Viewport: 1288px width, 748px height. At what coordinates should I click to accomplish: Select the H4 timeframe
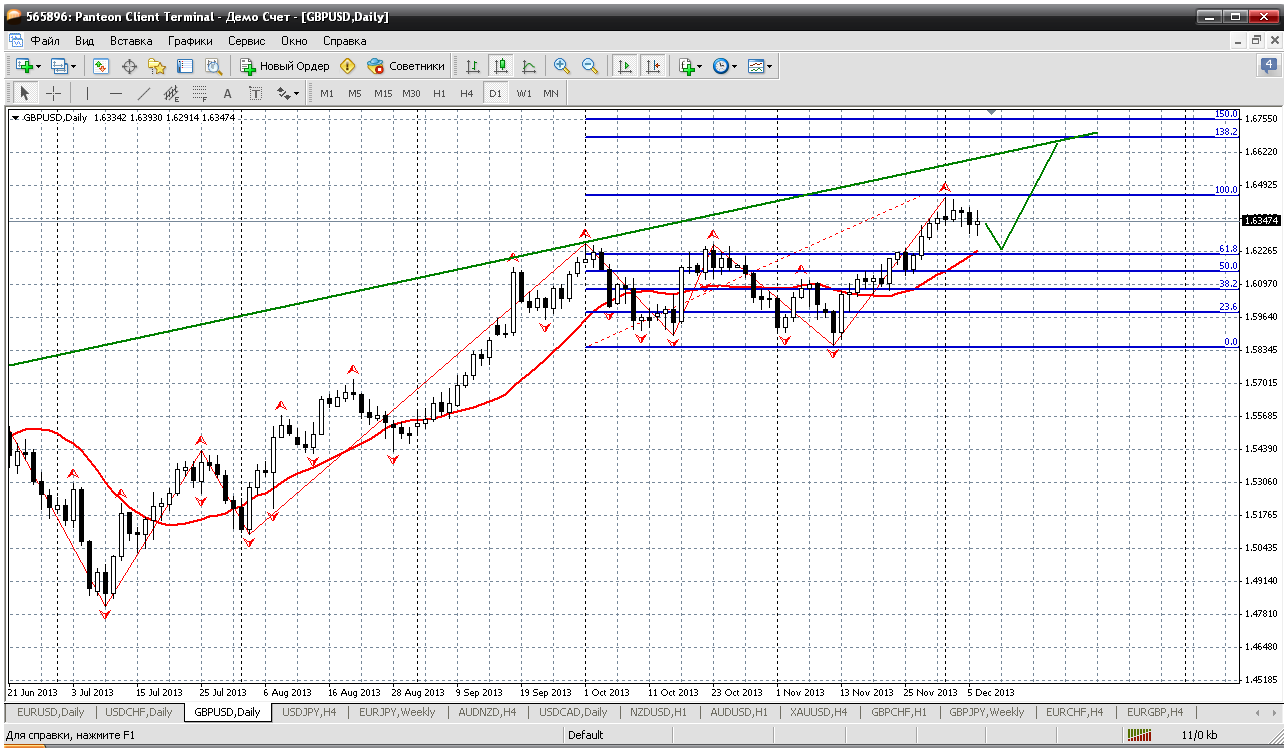pyautogui.click(x=466, y=93)
